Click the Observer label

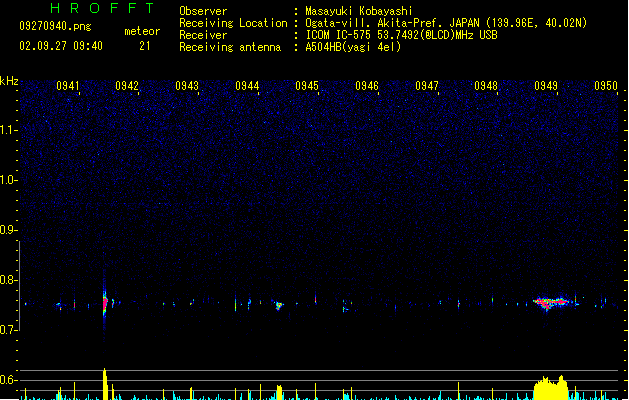[203, 11]
